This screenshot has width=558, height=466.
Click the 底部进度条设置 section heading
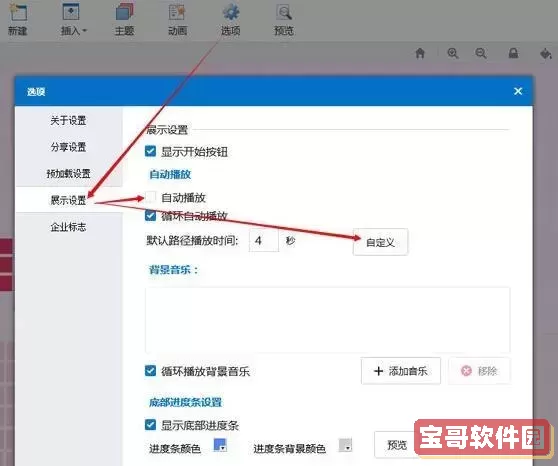tap(185, 402)
